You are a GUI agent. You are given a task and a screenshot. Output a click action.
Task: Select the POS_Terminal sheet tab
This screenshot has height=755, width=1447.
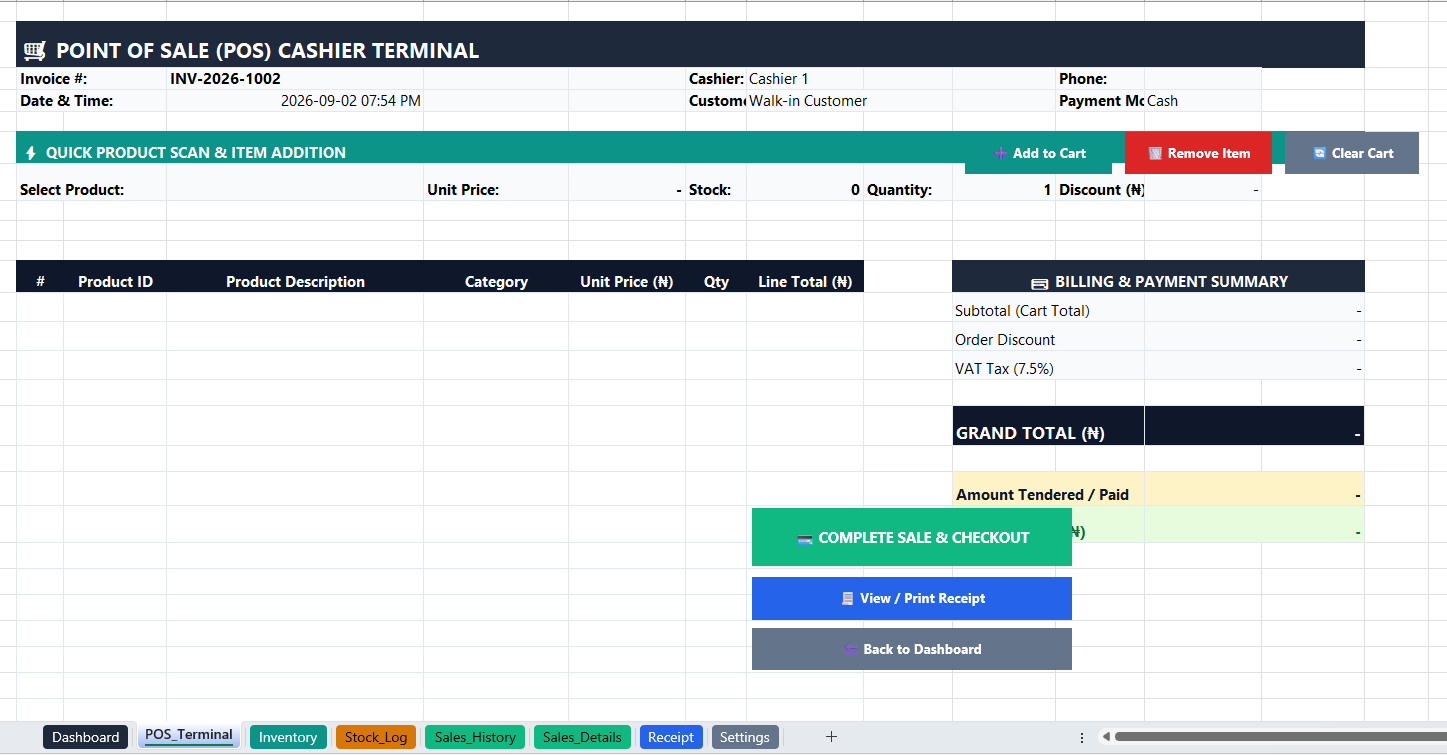coord(189,736)
